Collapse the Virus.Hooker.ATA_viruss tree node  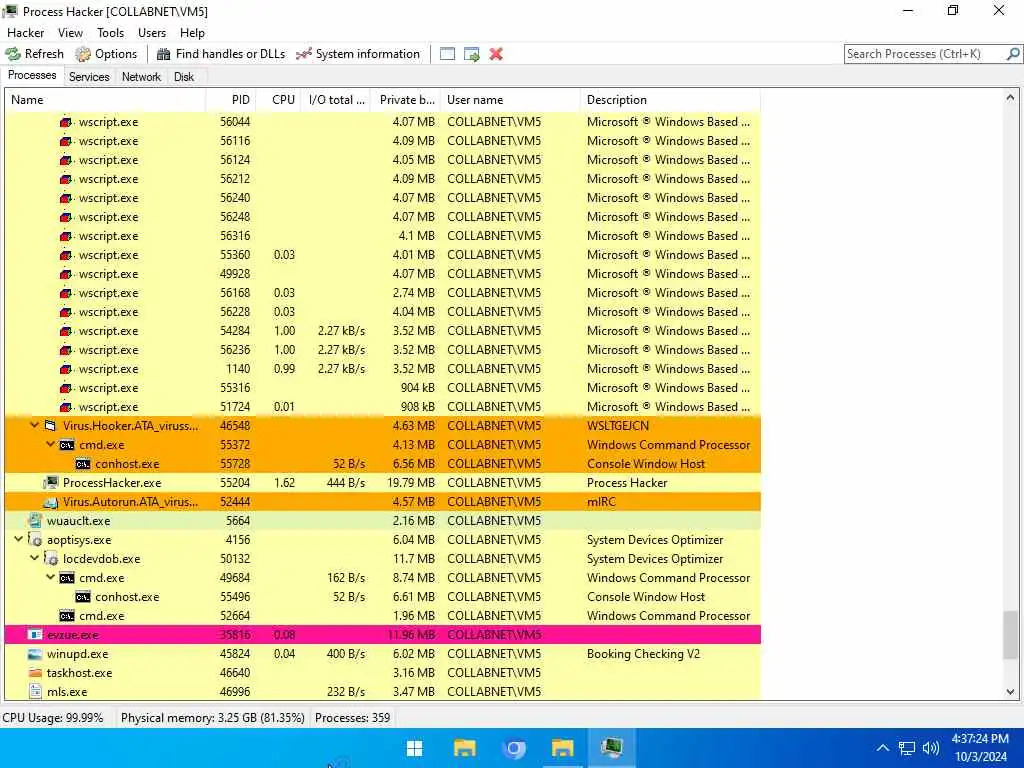pos(34,426)
